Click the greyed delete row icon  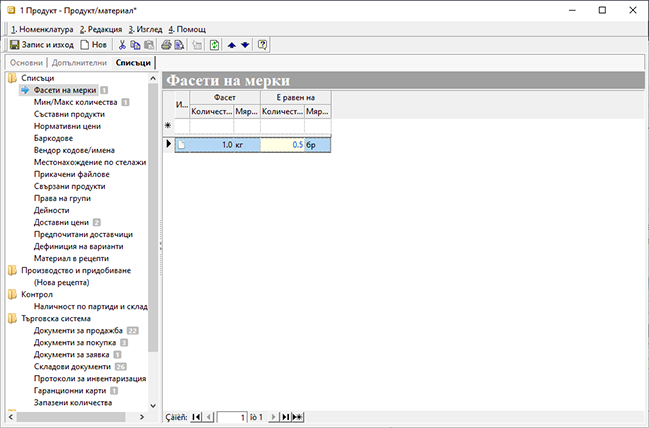197,45
